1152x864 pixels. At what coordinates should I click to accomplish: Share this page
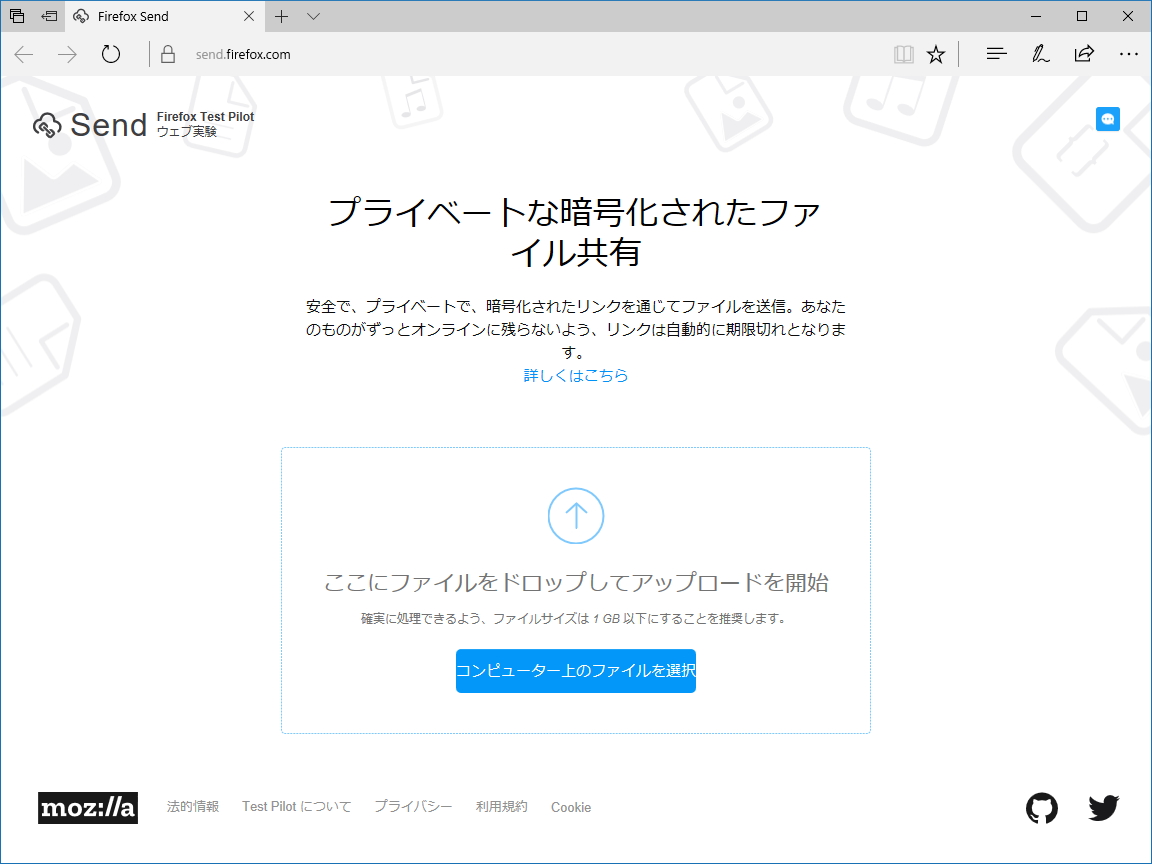point(1084,54)
